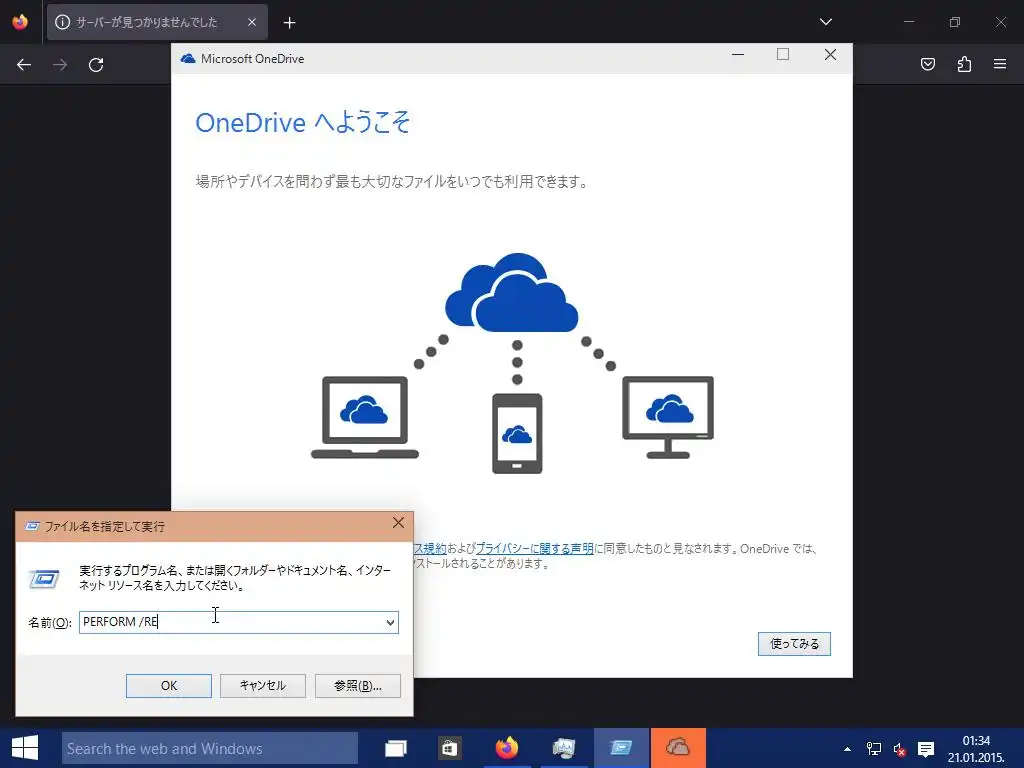Minimize the Microsoft OneDrive window
1024x768 pixels.
point(738,55)
